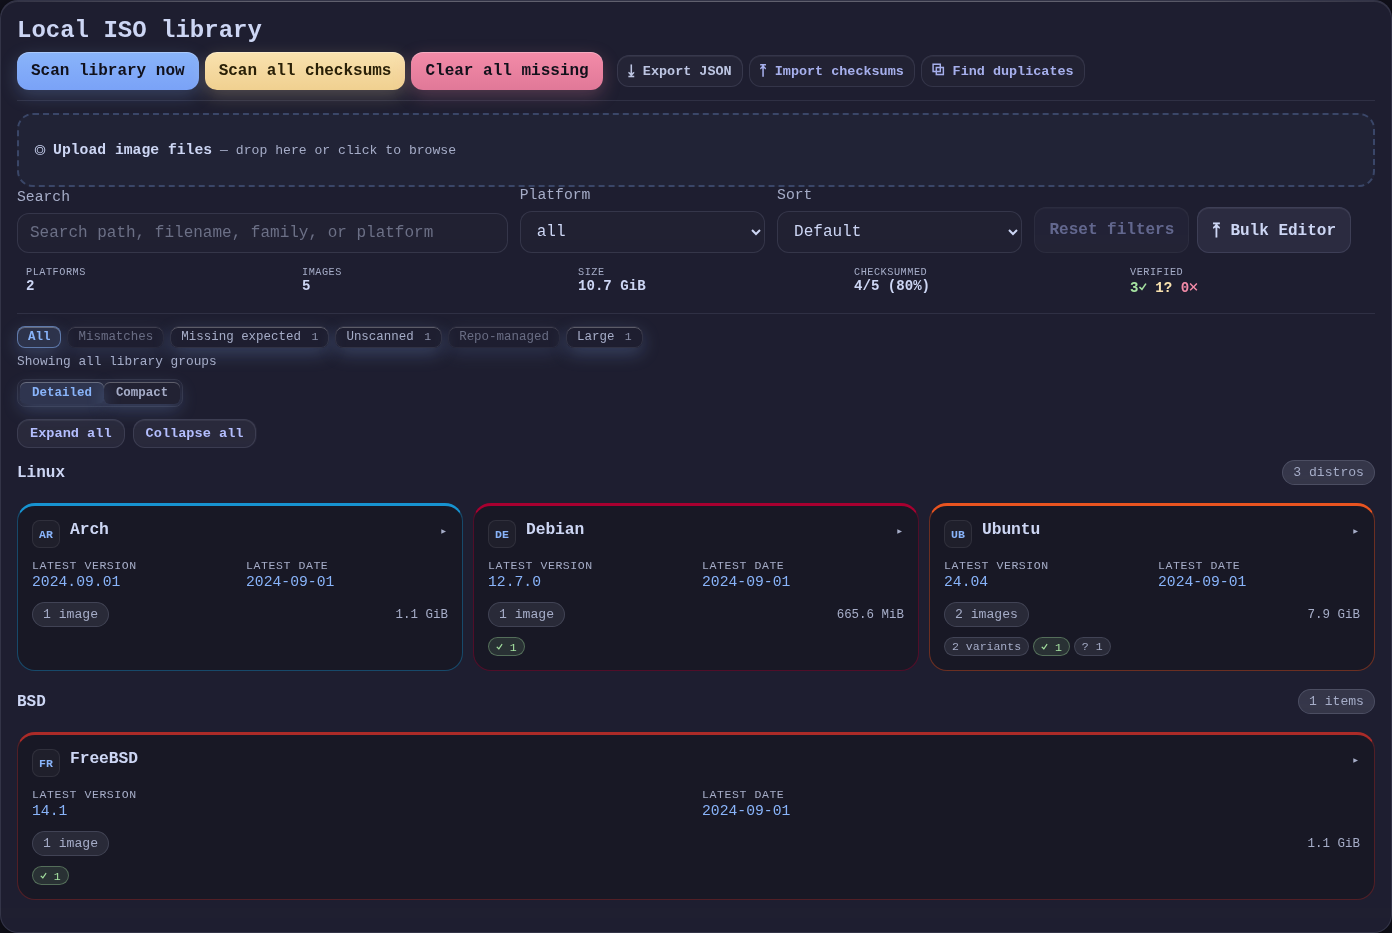
Task: Expand the Debian card arrow
Action: (x=900, y=531)
